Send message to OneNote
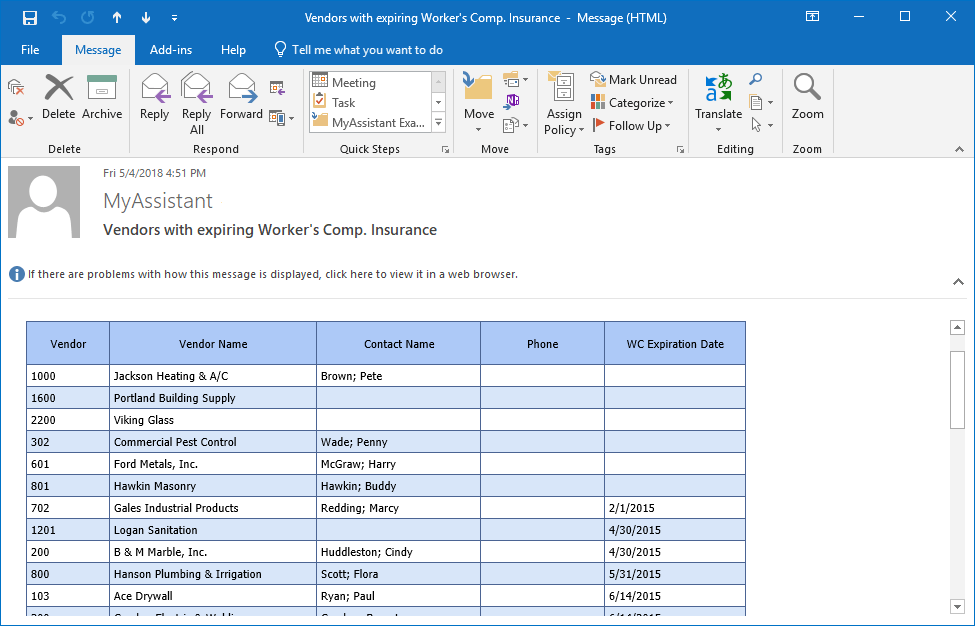 pos(512,101)
